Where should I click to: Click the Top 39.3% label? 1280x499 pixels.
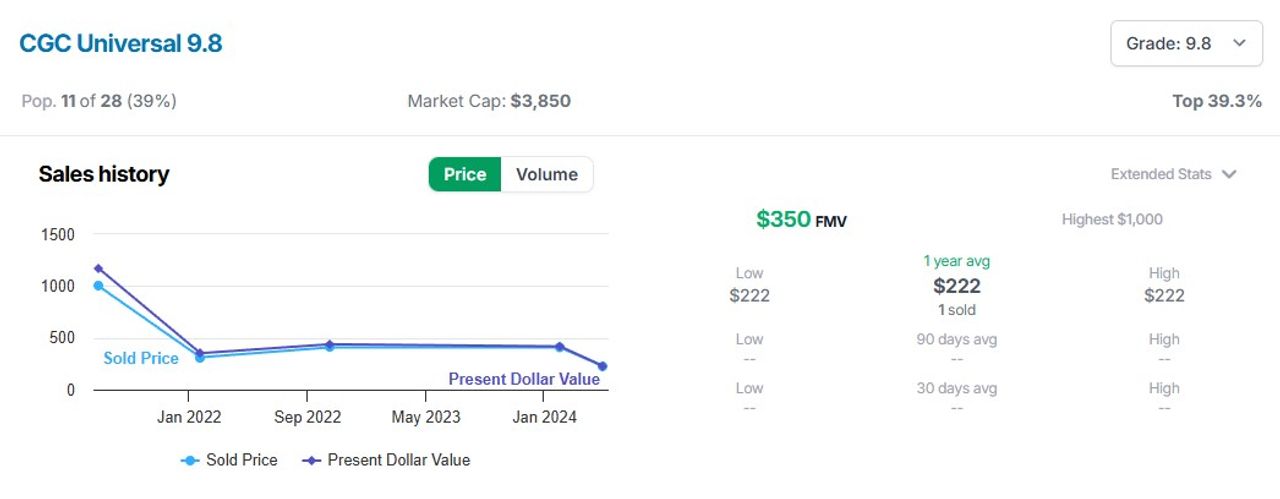(x=1216, y=101)
